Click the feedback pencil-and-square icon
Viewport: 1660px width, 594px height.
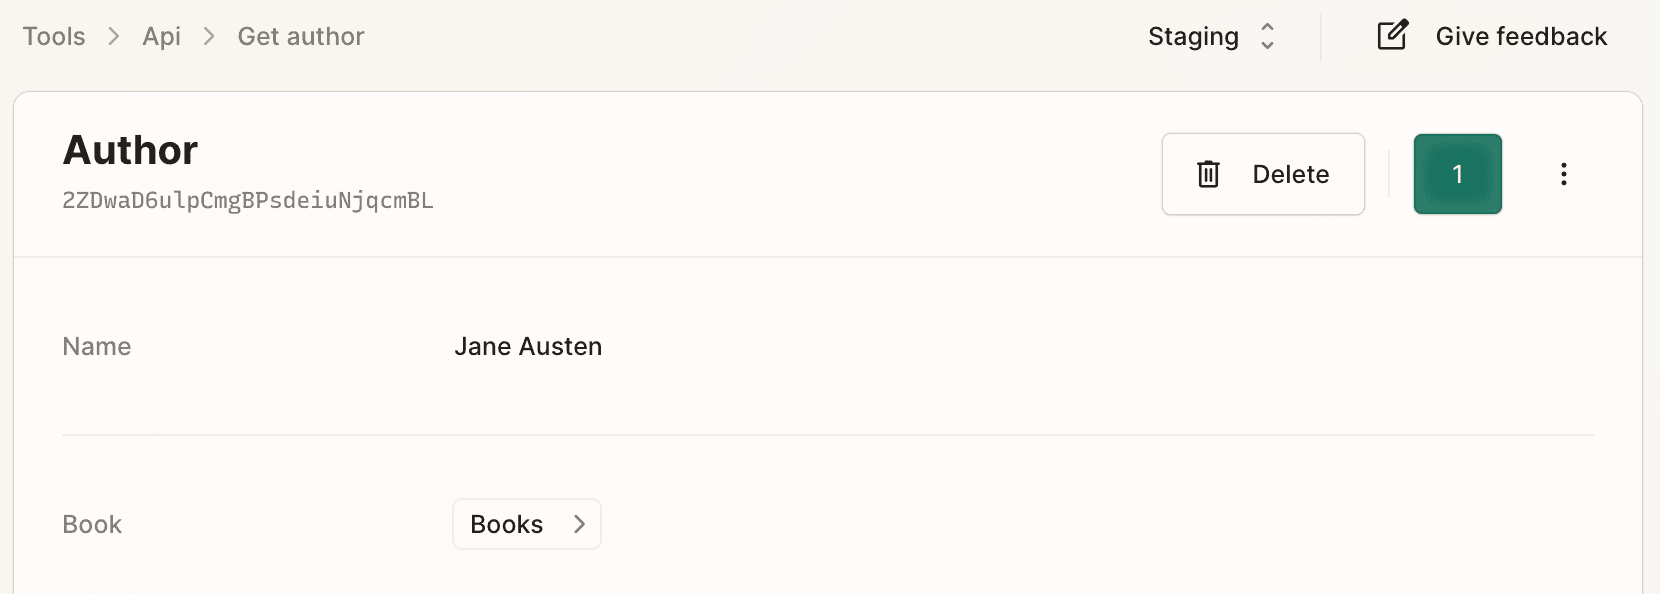click(x=1393, y=35)
